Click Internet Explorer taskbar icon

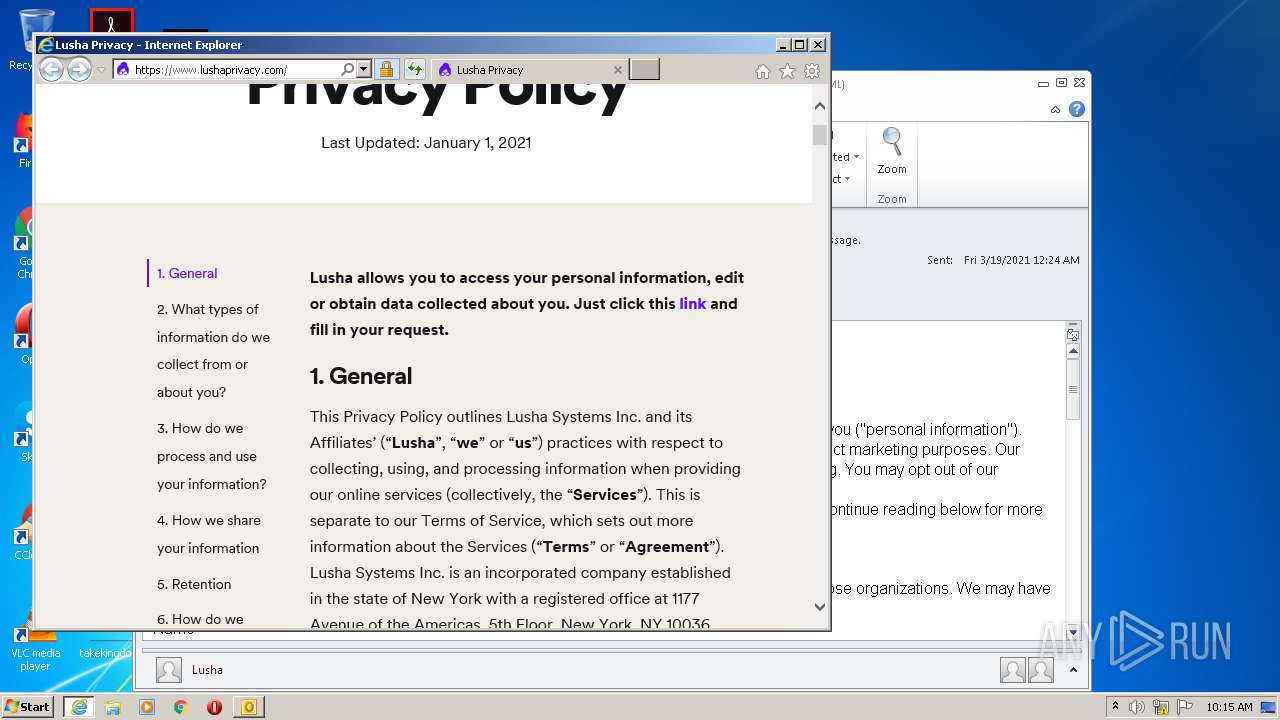(78, 706)
